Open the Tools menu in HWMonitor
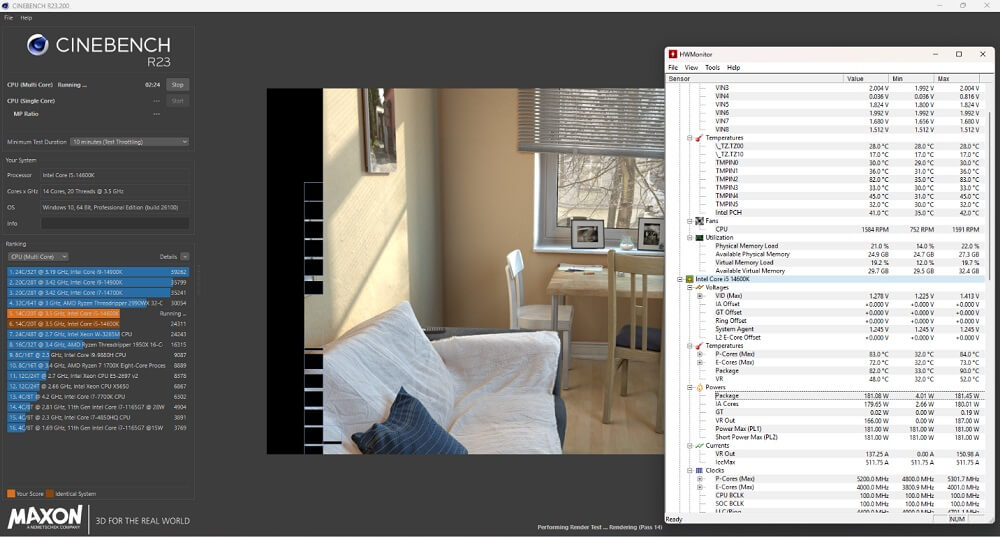Viewport: 1000px width, 537px height. 712,68
